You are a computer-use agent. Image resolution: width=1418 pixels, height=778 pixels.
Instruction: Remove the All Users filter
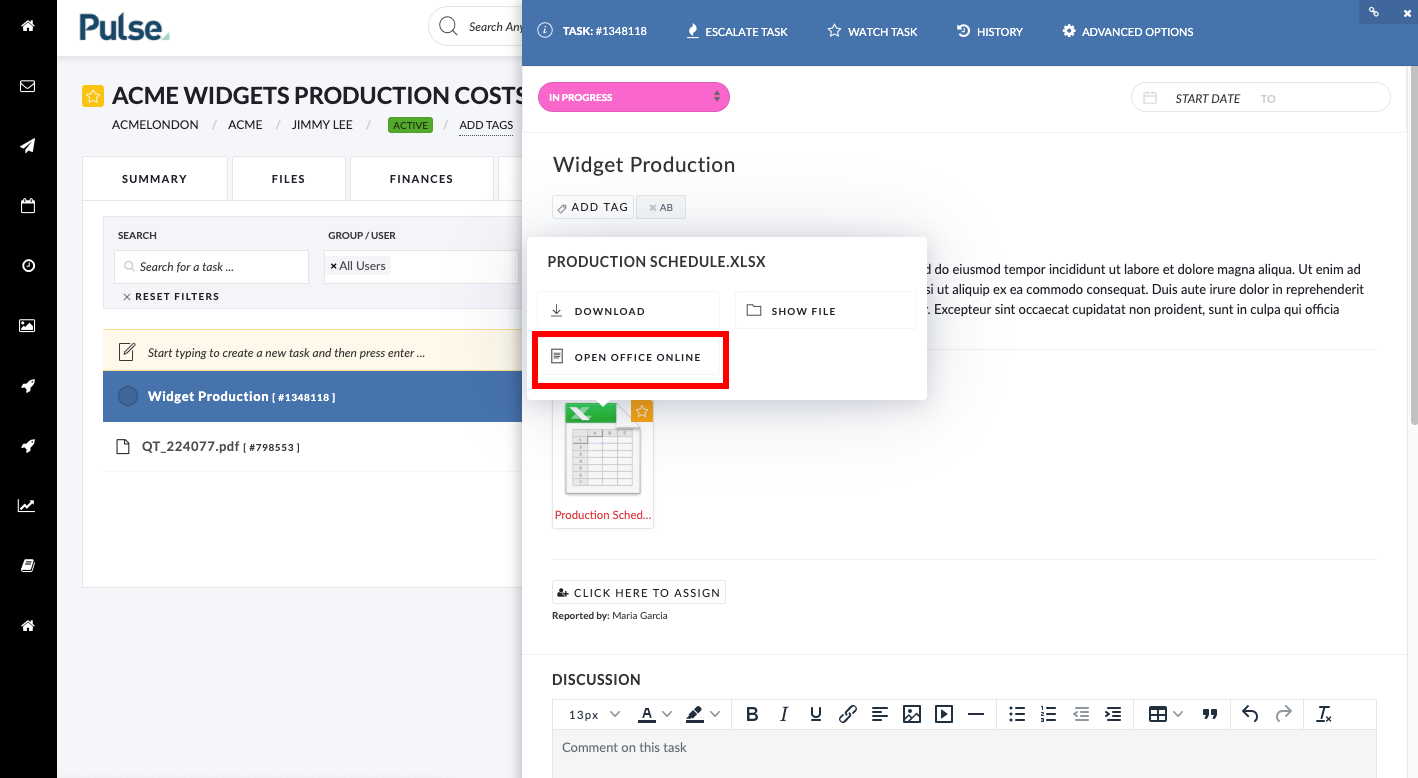tap(333, 266)
